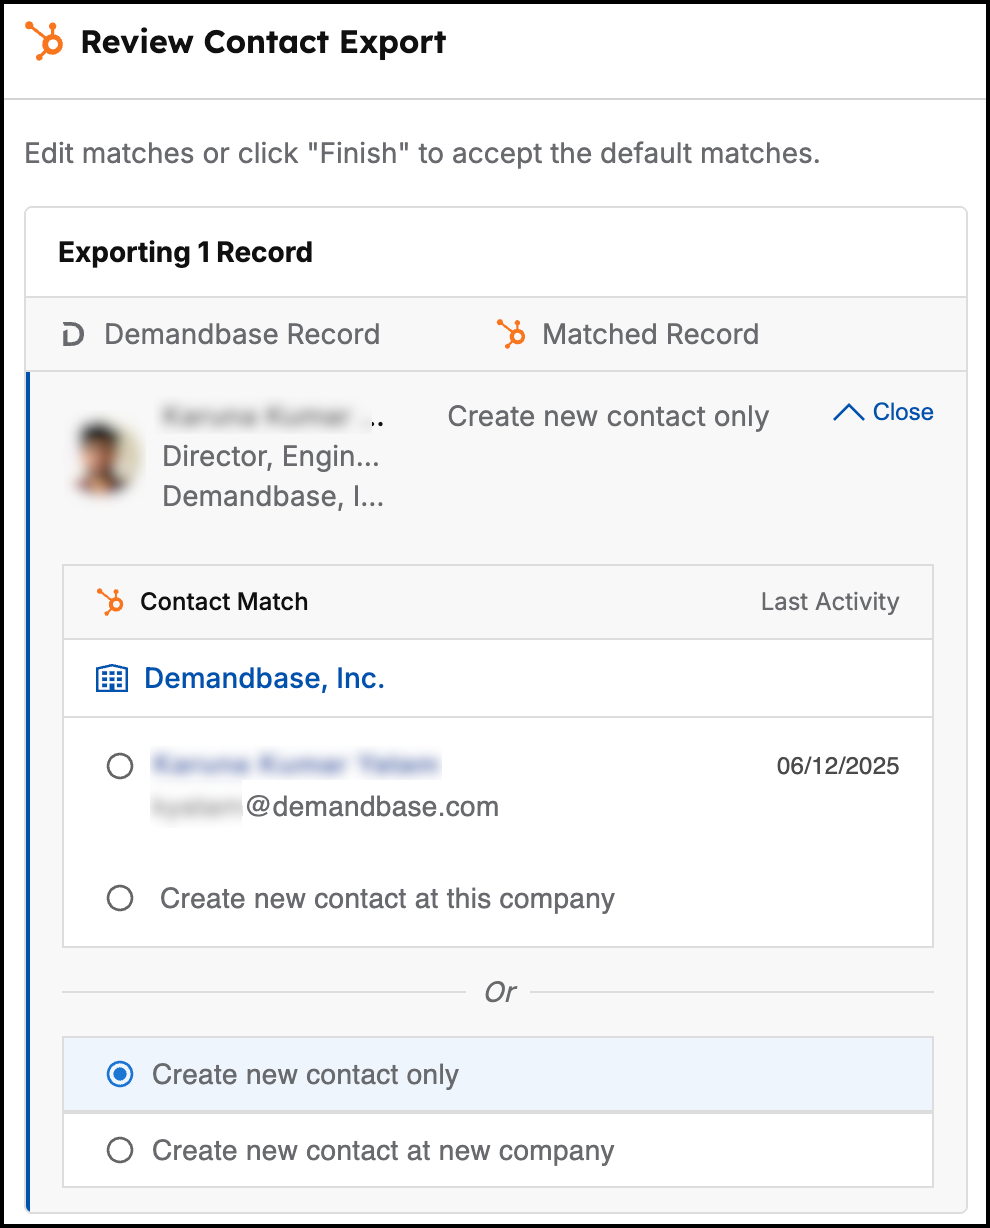Click the Contact Match header label
Screen dimensions: 990x1228
[224, 602]
